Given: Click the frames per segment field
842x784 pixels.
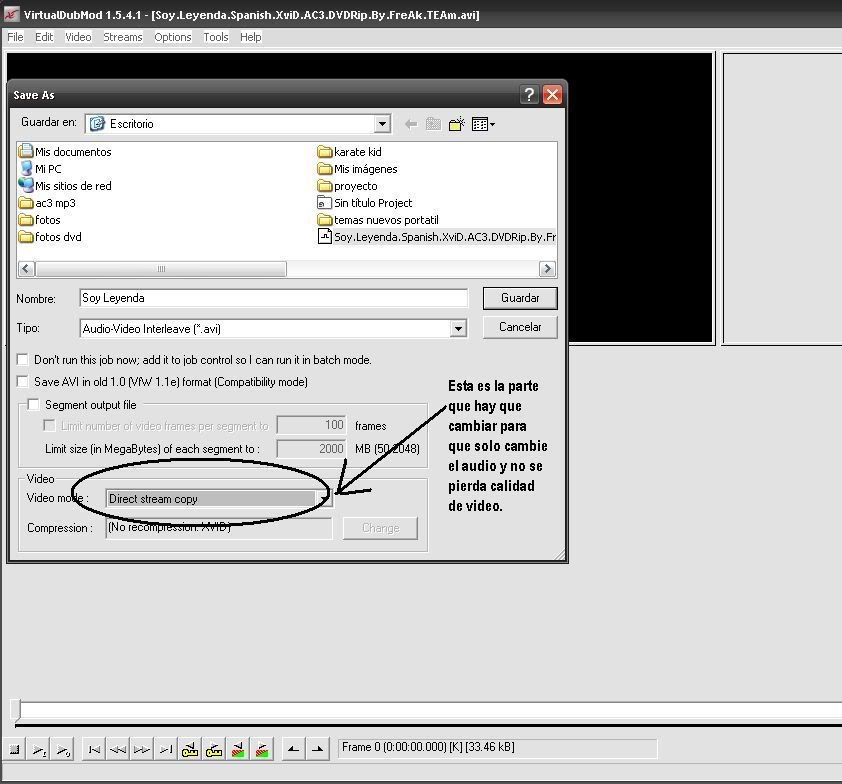Looking at the screenshot, I should point(311,425).
